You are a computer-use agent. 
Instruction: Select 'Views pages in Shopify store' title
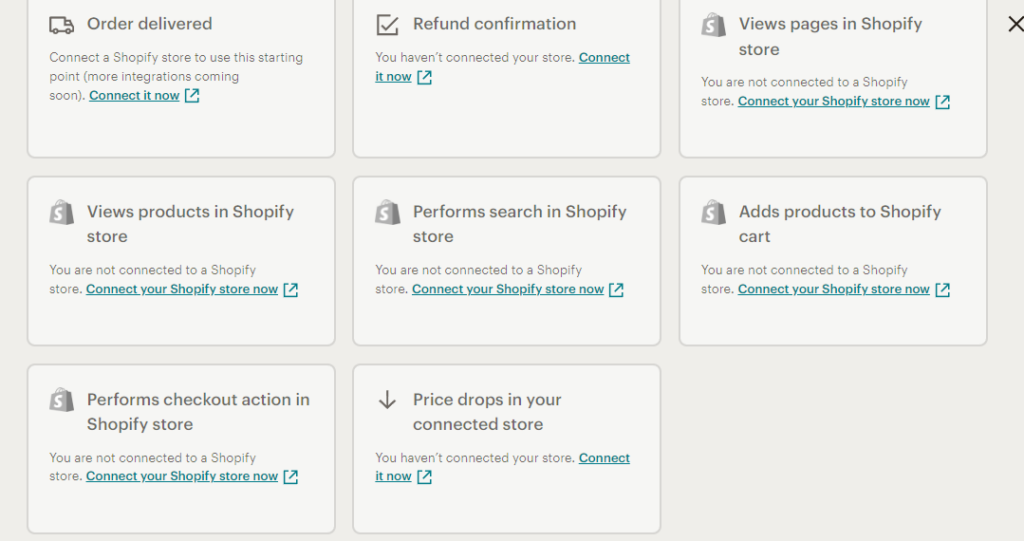[830, 37]
